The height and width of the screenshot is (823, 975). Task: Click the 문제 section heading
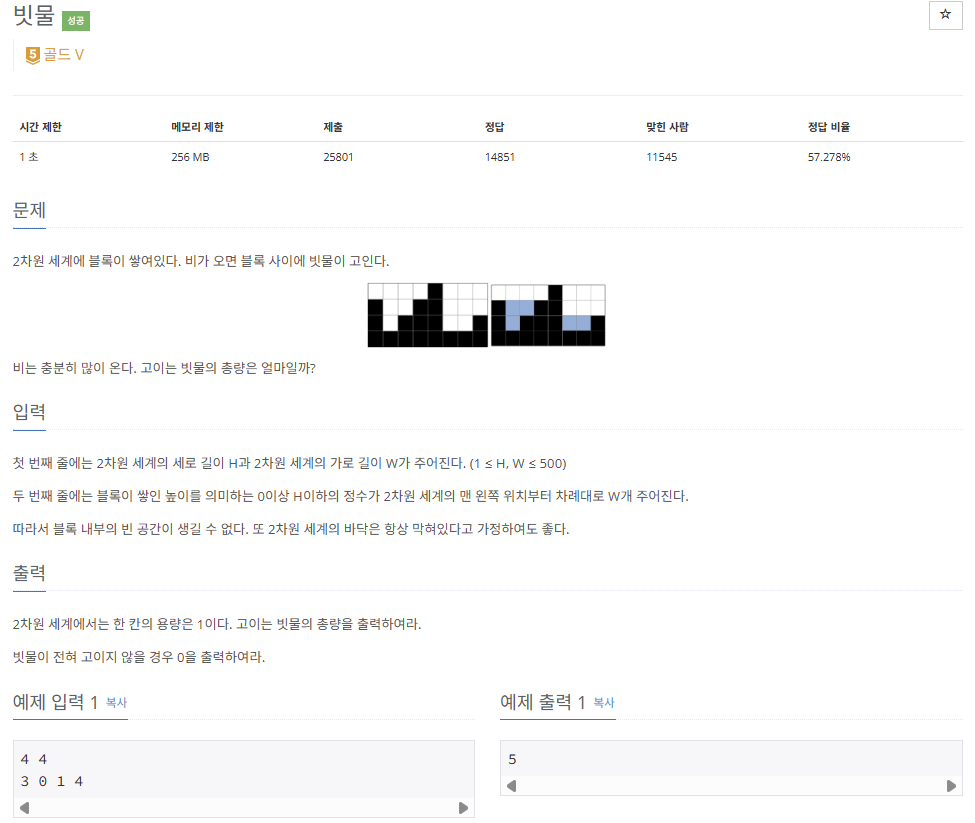pyautogui.click(x=29, y=210)
